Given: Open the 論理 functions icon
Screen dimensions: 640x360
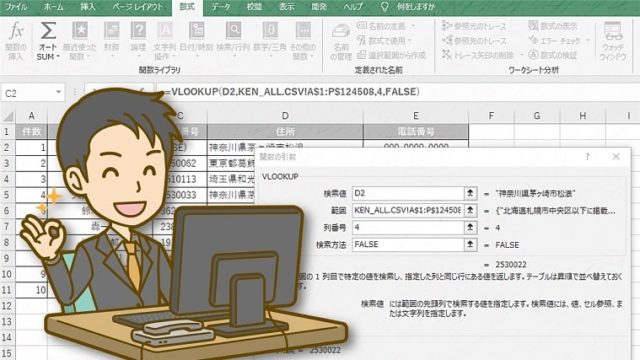Looking at the screenshot, I should (138, 31).
